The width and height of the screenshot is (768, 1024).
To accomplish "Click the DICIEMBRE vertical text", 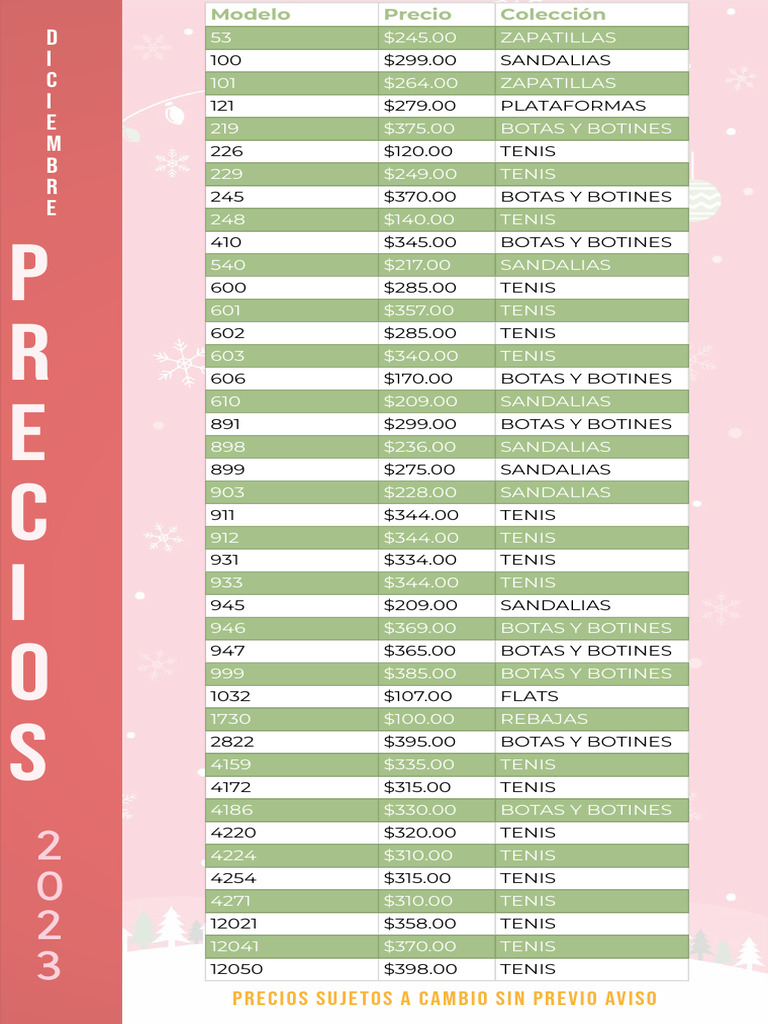I will point(52,122).
